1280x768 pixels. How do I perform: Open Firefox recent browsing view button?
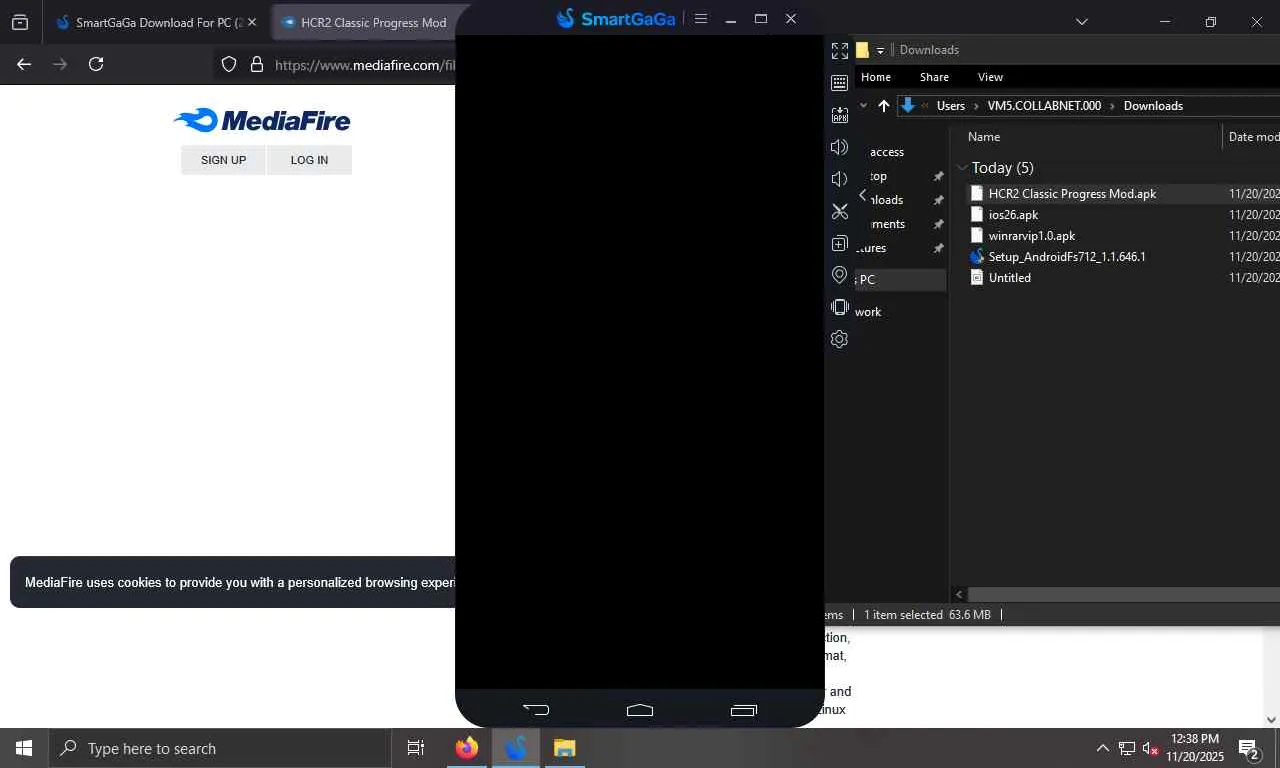tap(20, 22)
